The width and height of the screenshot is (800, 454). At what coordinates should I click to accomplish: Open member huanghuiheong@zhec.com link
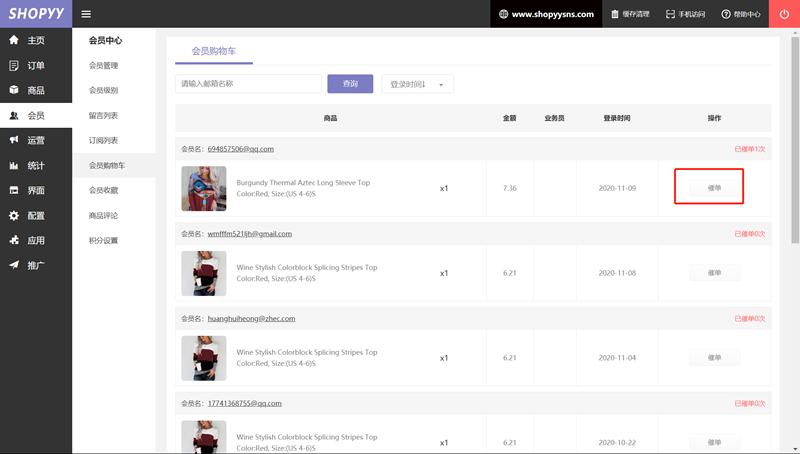coord(251,318)
